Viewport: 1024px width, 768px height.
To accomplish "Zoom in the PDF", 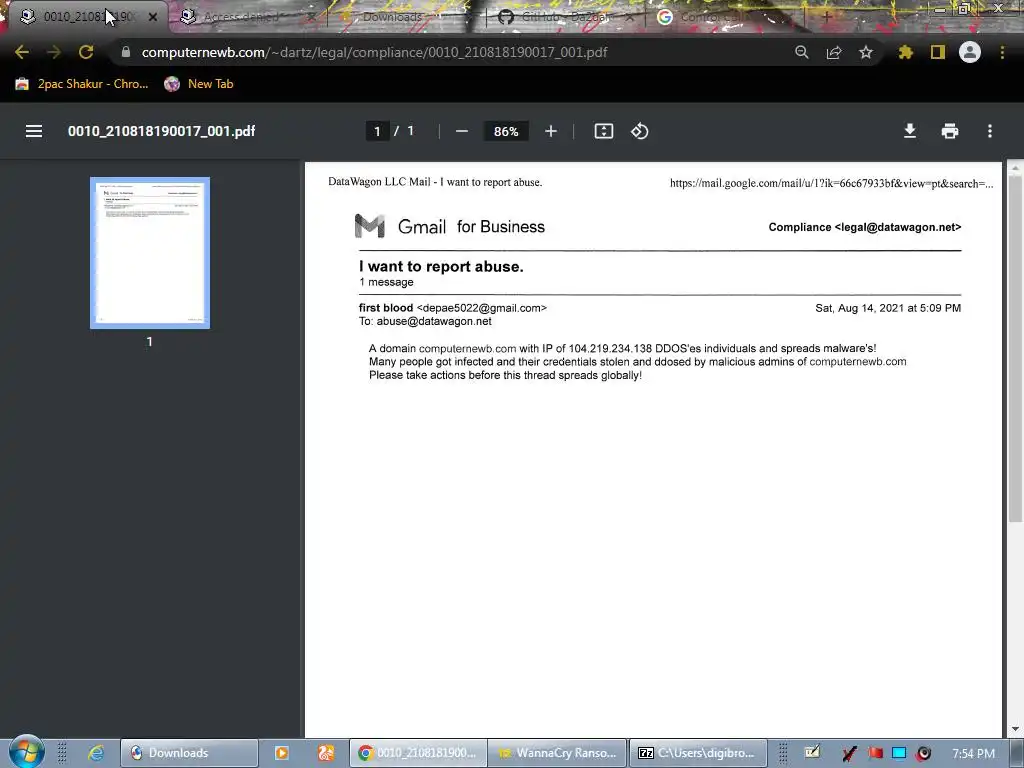I will [551, 131].
